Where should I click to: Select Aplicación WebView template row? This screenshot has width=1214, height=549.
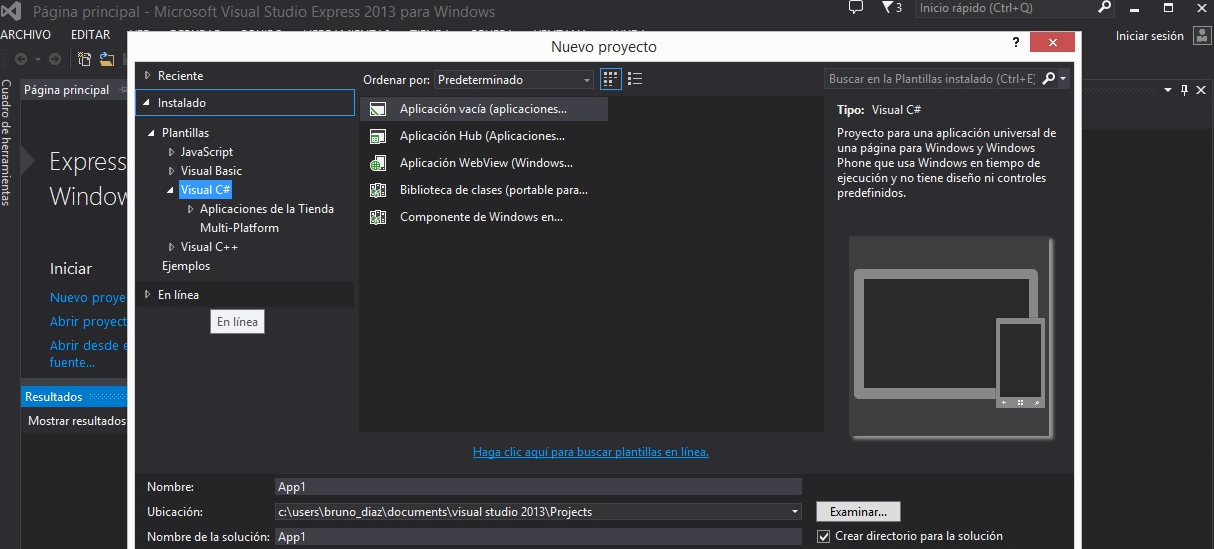coord(484,163)
